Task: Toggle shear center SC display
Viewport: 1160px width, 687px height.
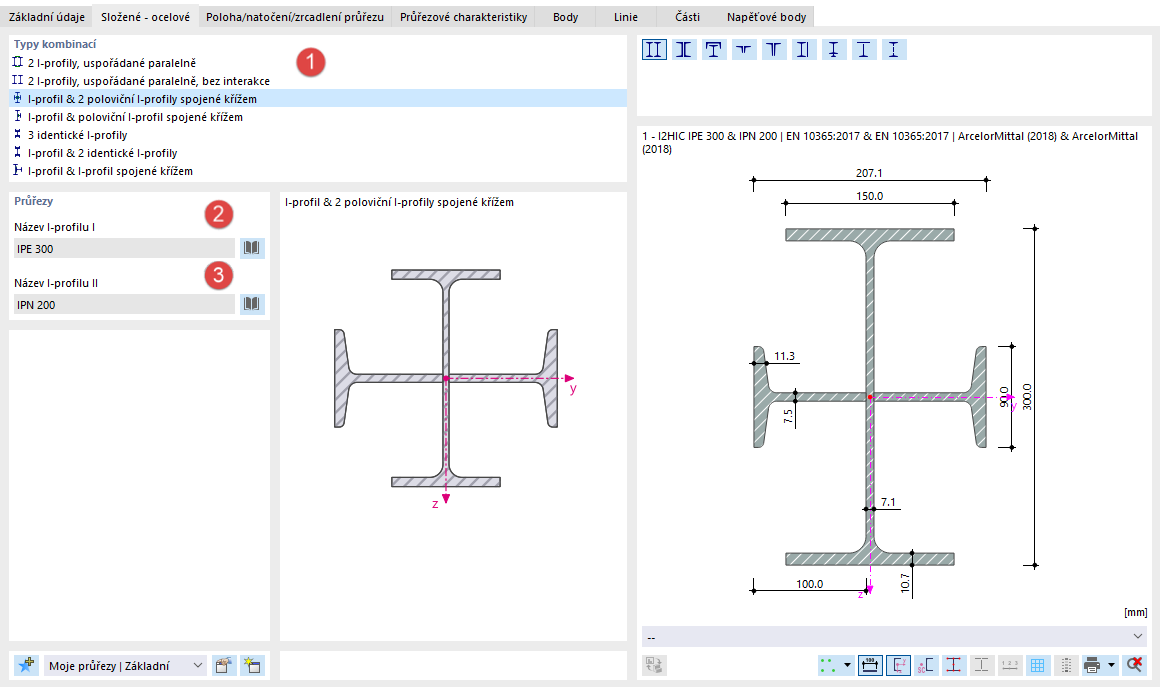Action: click(x=926, y=665)
